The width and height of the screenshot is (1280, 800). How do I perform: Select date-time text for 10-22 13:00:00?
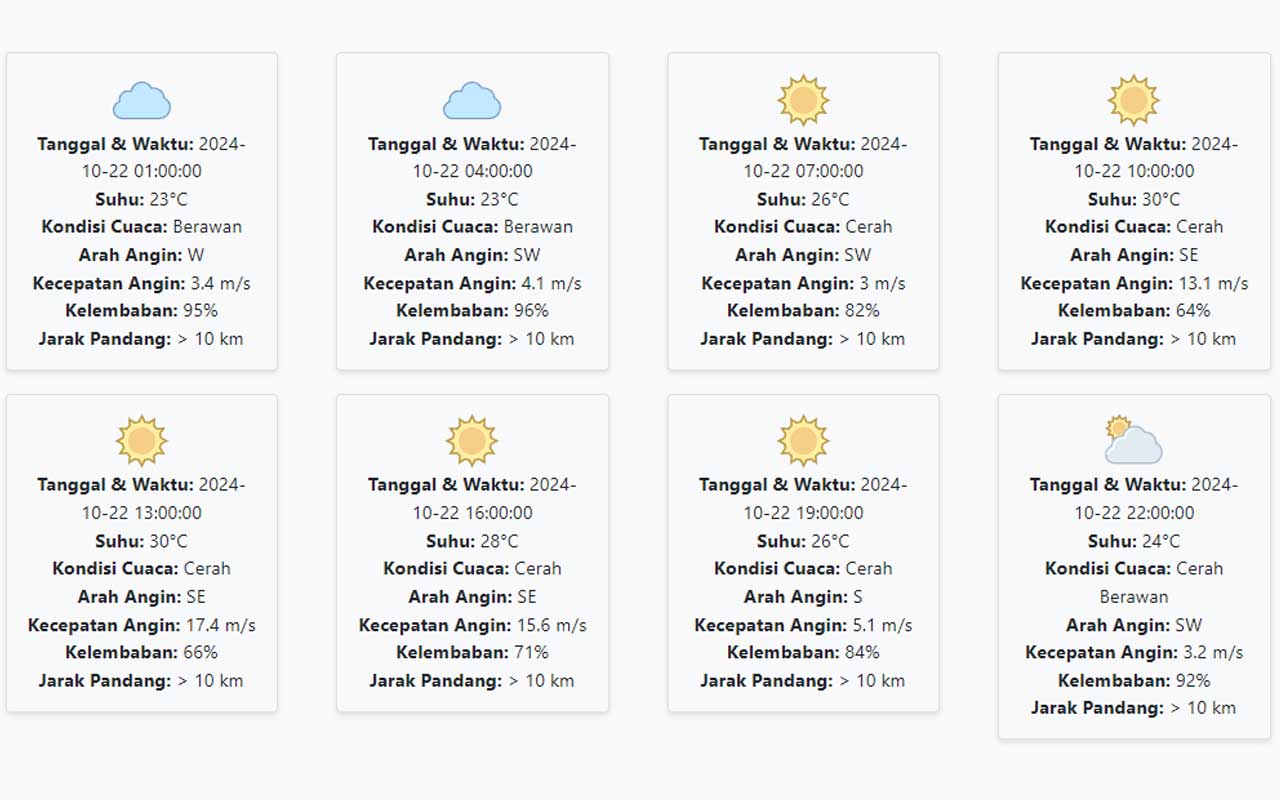point(142,498)
